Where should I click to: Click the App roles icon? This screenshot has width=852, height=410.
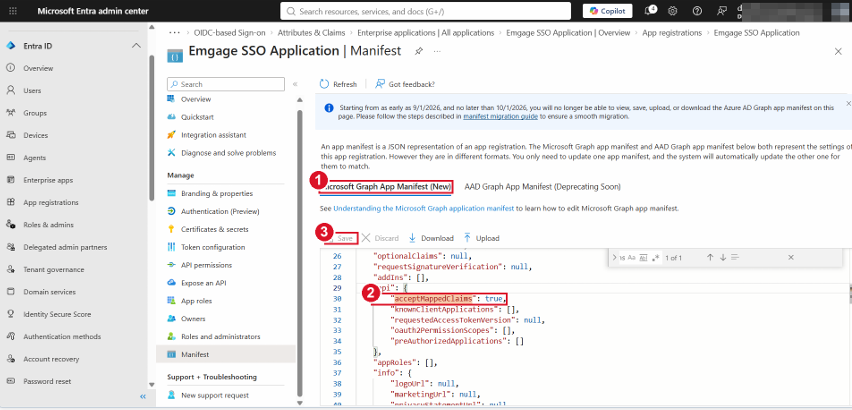coord(171,301)
